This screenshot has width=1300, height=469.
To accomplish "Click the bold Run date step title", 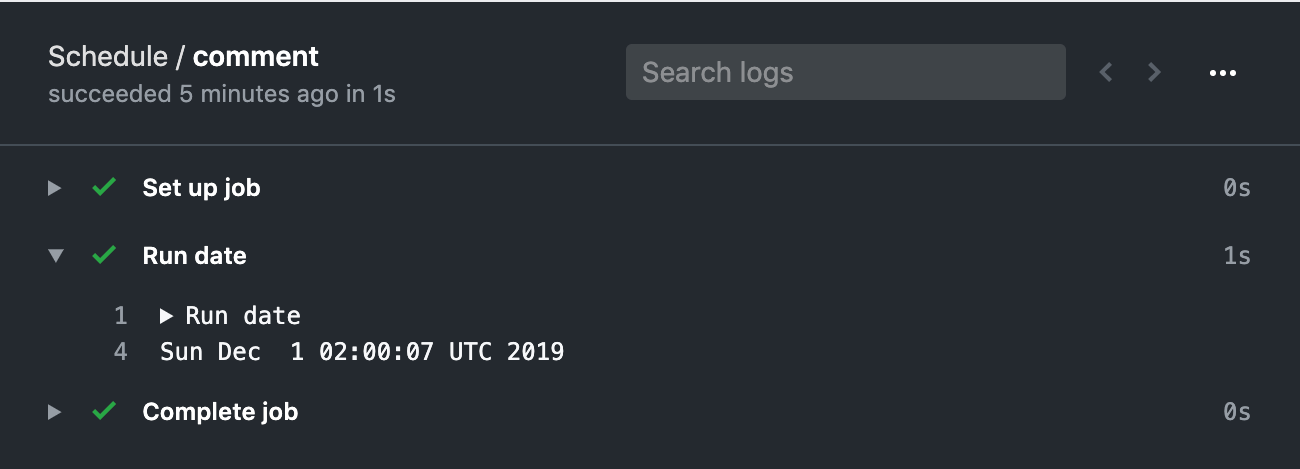I will click(194, 256).
